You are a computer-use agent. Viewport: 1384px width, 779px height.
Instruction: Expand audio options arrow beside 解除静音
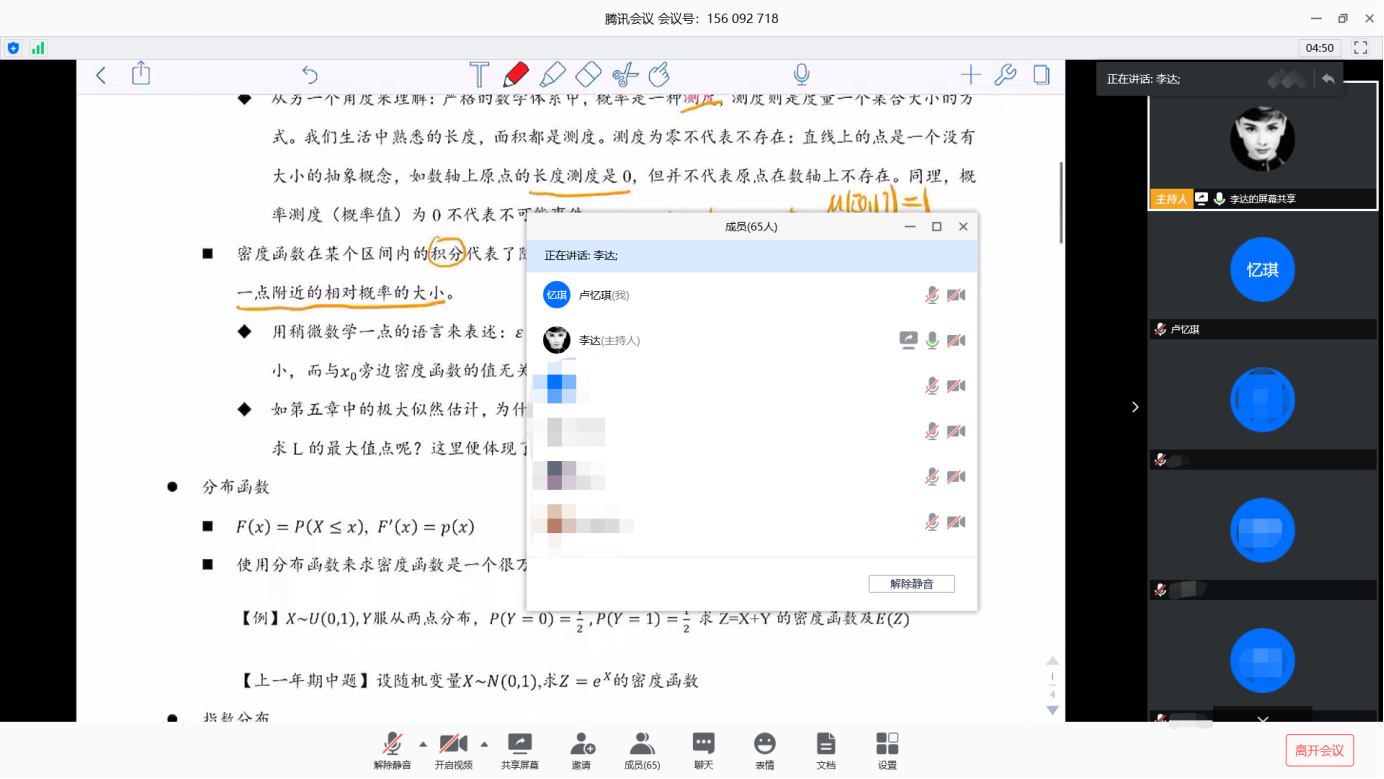423,744
